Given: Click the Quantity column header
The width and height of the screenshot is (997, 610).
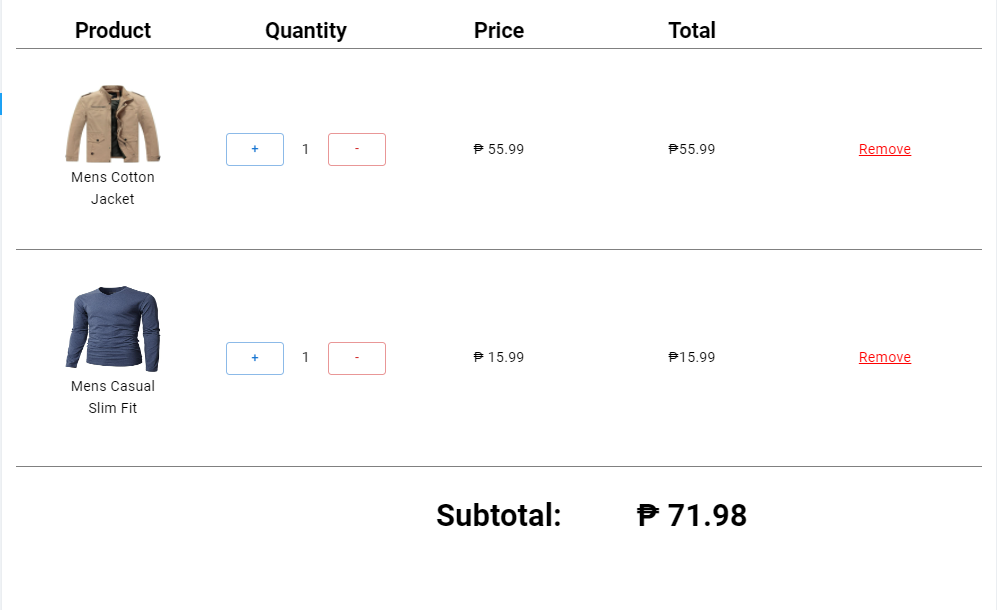Looking at the screenshot, I should point(306,30).
